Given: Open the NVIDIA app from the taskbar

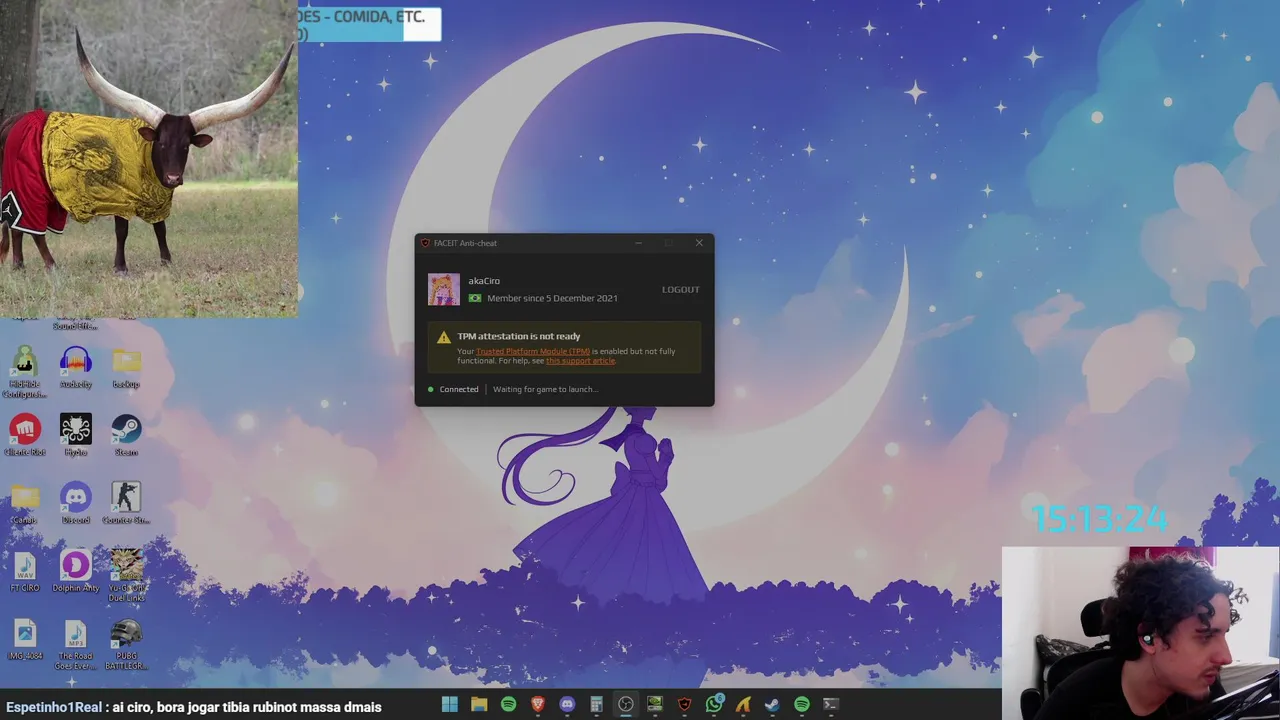Looking at the screenshot, I should 655,705.
